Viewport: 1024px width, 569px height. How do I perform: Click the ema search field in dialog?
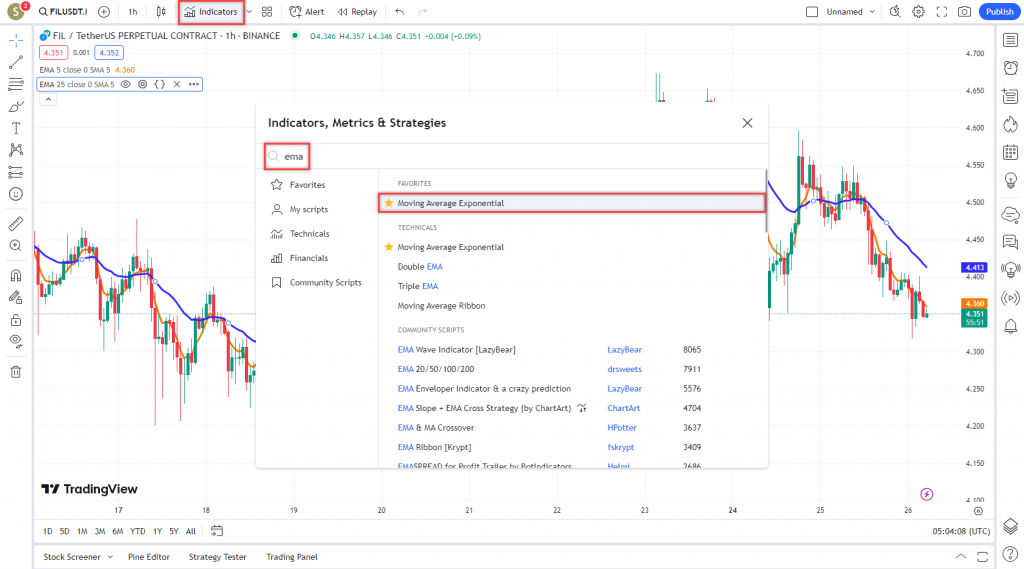(514, 156)
